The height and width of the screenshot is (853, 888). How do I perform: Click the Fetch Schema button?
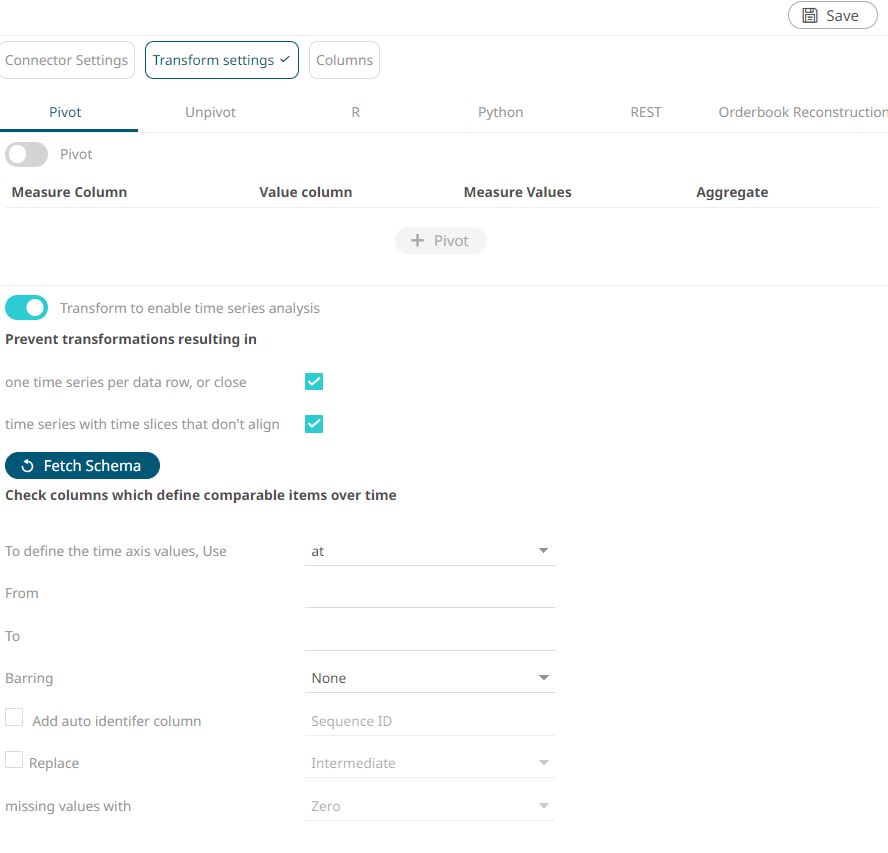click(82, 466)
